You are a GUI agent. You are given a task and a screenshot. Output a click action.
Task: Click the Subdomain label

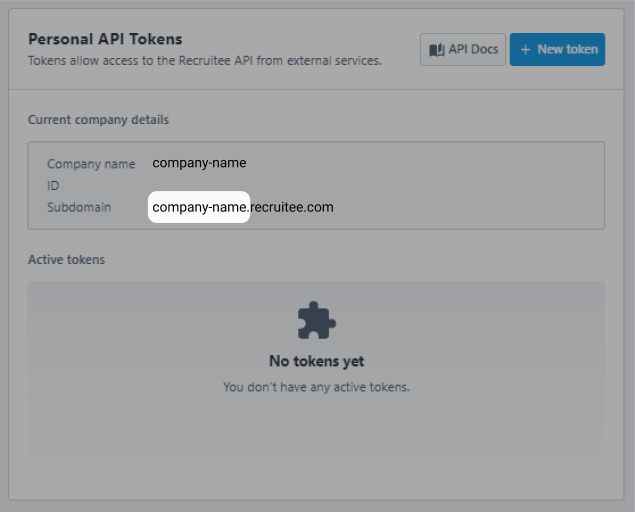point(79,208)
